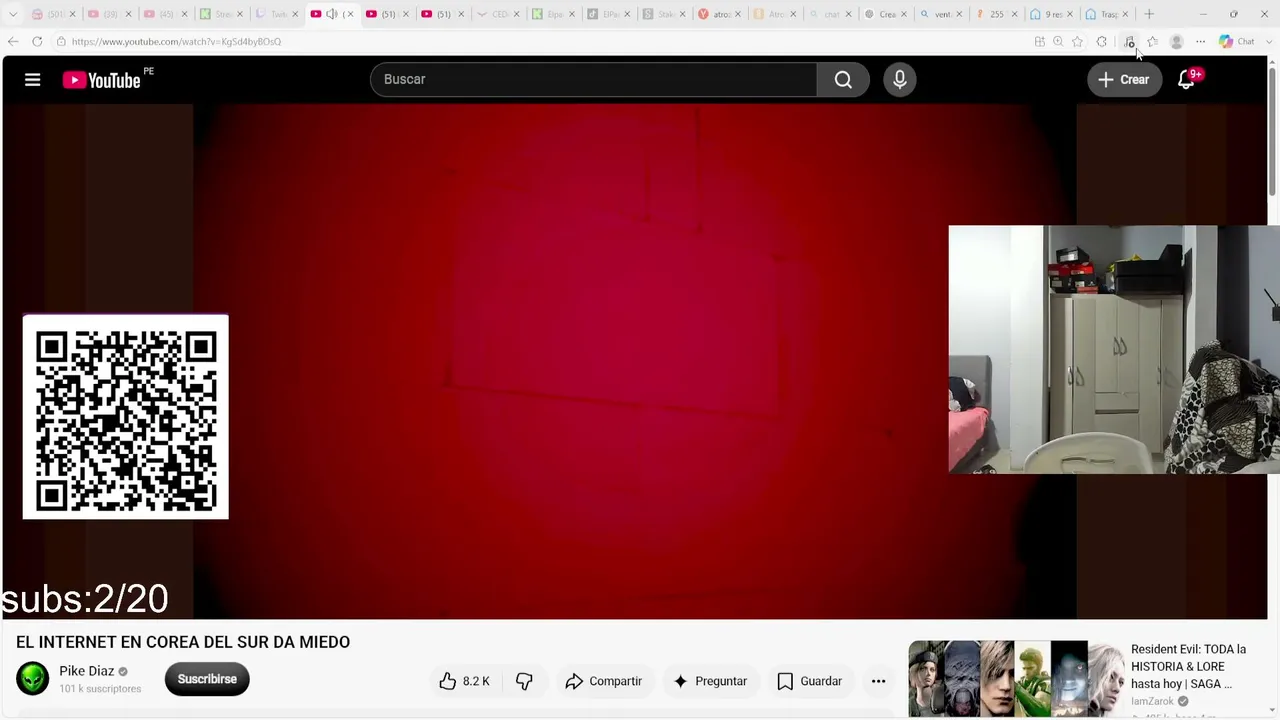Click the webcam overlay in the video
The width and height of the screenshot is (1280, 720).
tap(1114, 349)
